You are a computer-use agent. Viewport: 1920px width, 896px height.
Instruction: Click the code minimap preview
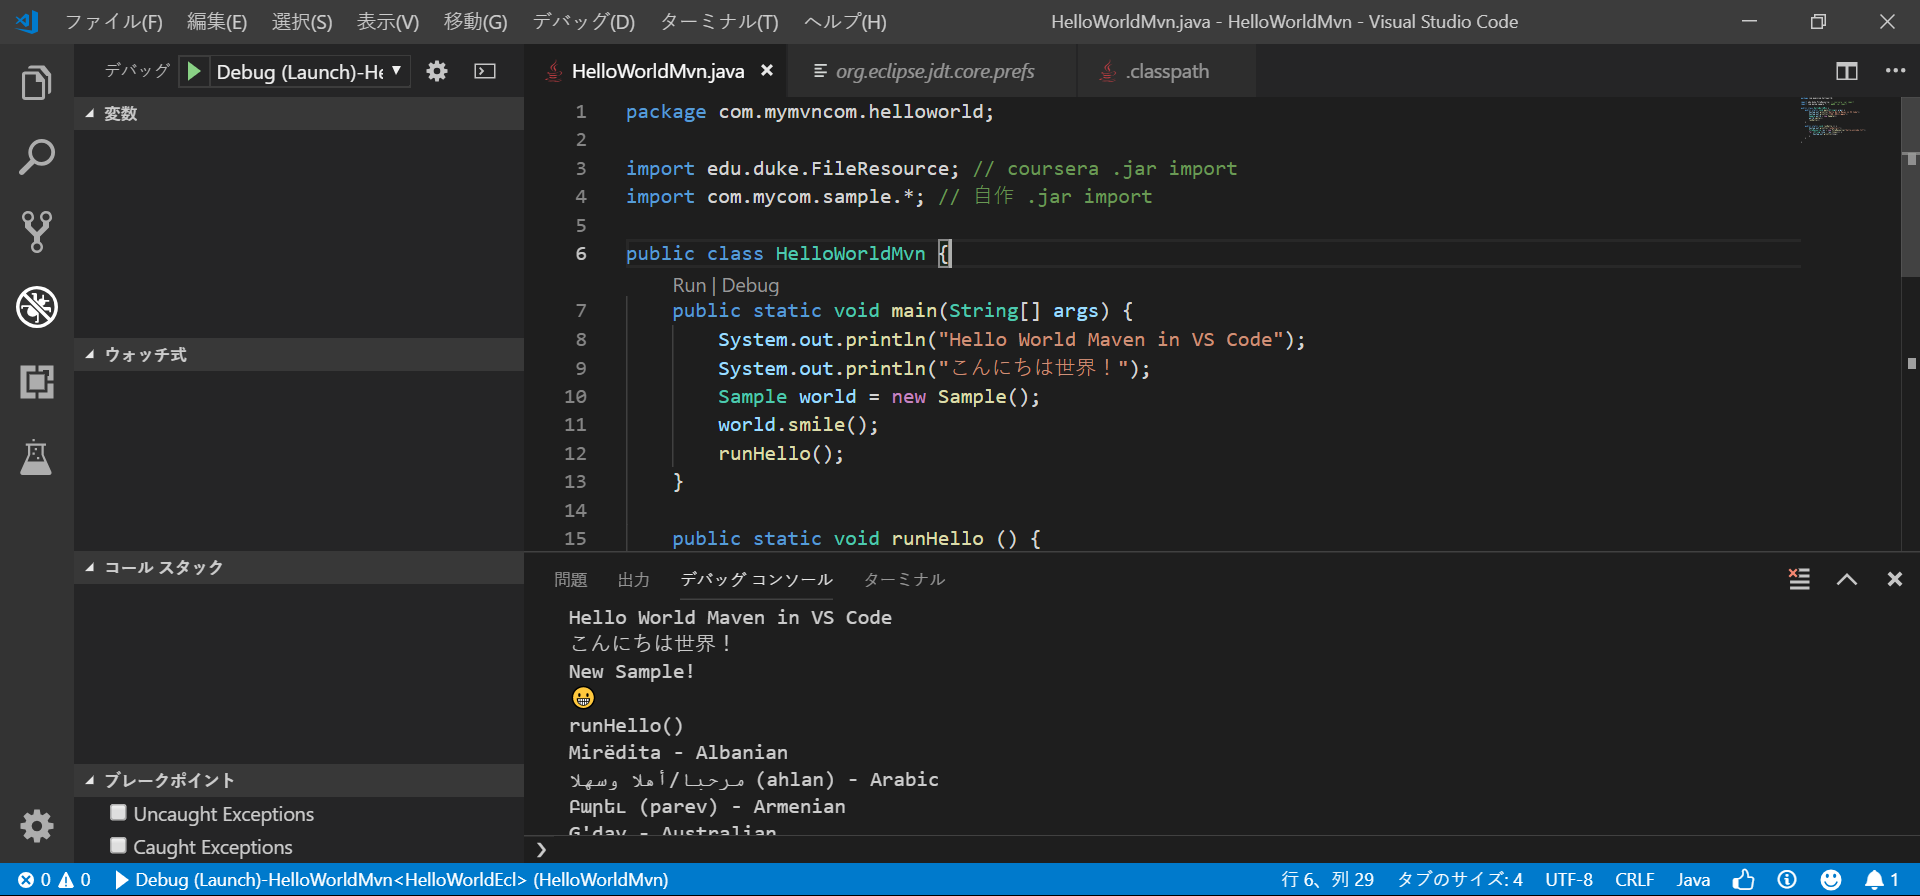click(1833, 118)
